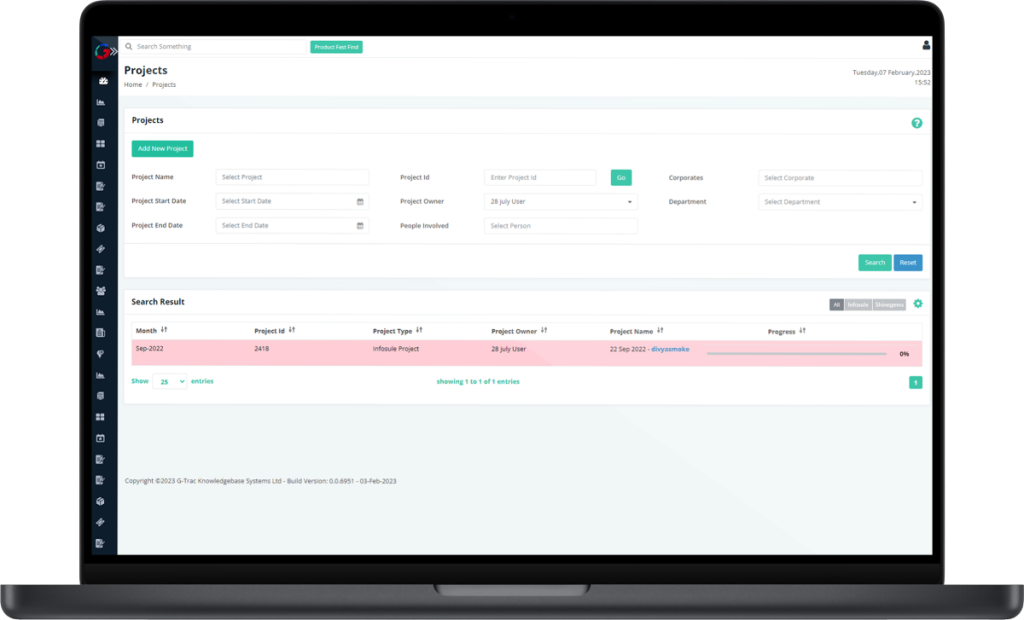Image resolution: width=1024 pixels, height=620 pixels.
Task: Open calendar picker for Project End Date
Action: [360, 226]
